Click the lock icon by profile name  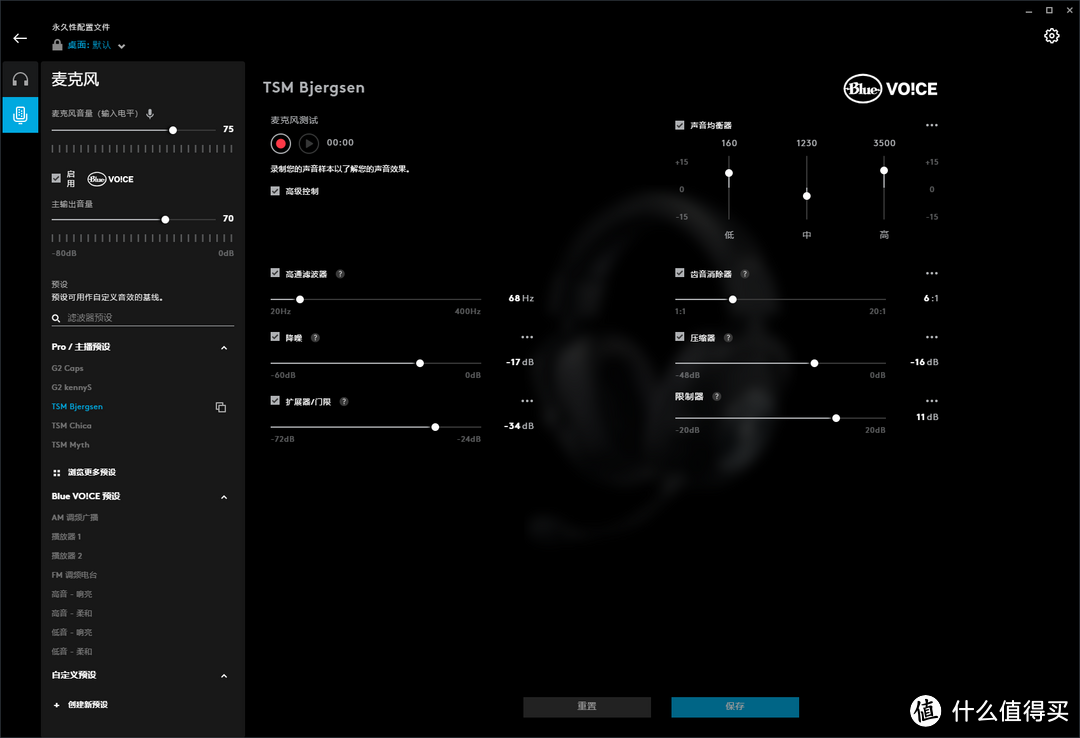click(57, 45)
